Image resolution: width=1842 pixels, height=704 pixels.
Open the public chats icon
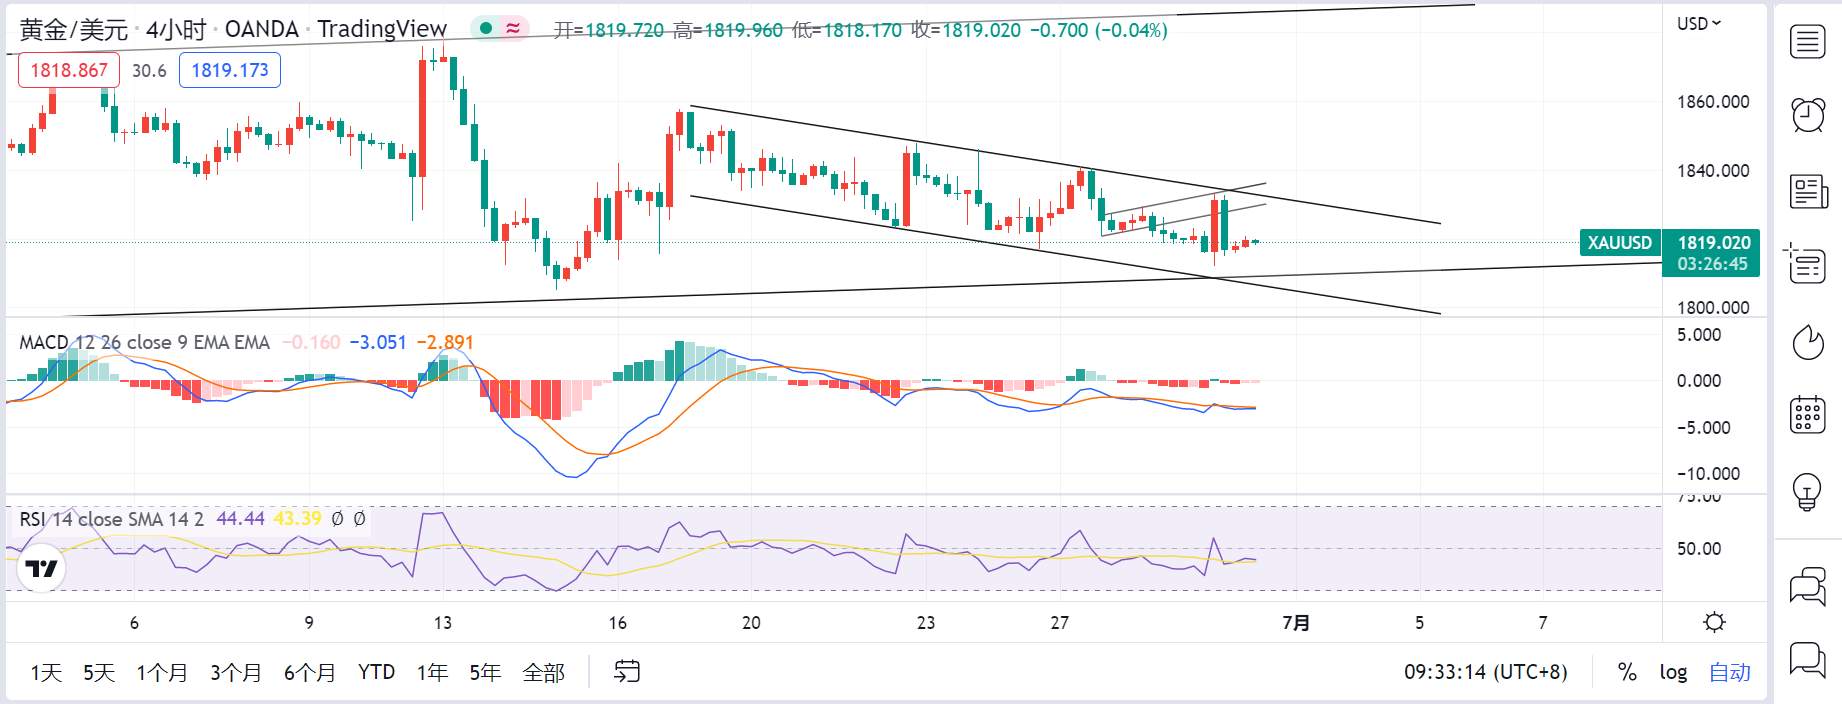tap(1808, 586)
